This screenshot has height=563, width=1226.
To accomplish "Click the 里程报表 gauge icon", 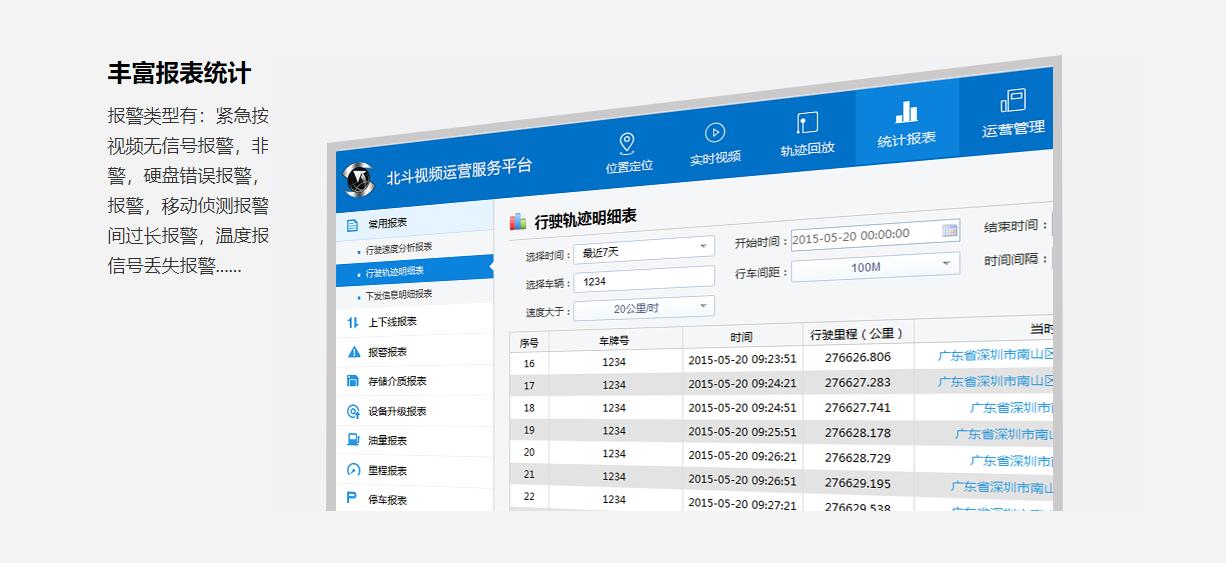I will [352, 470].
